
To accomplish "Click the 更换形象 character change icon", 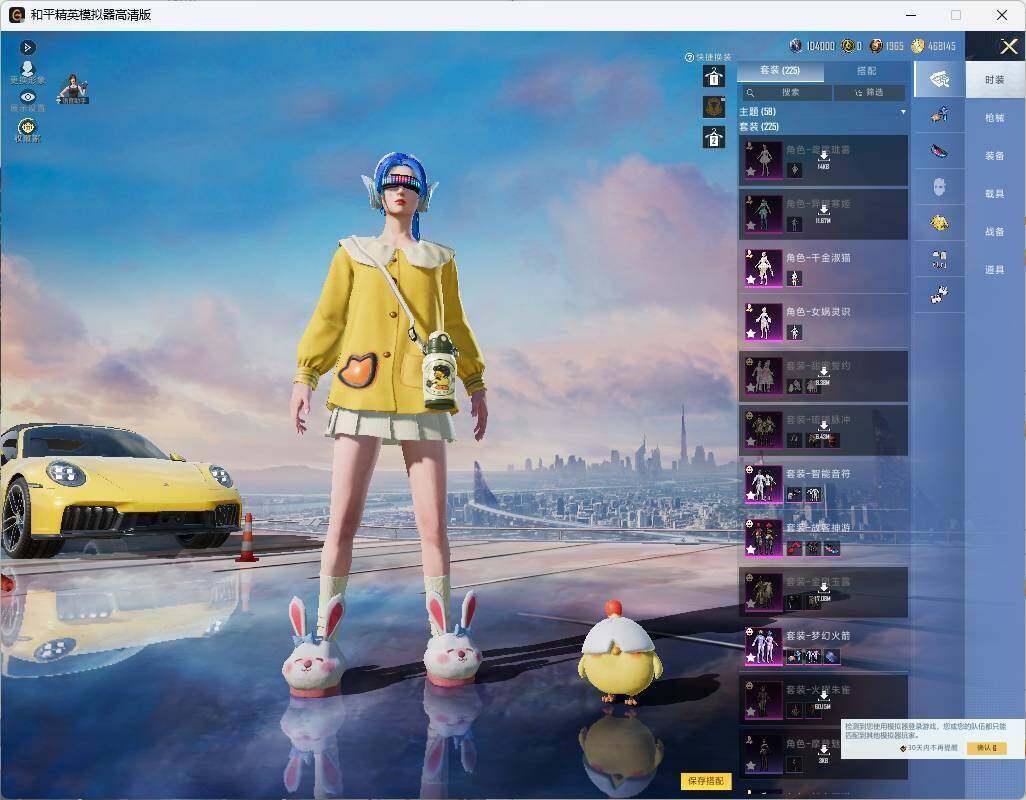I will (x=27, y=73).
